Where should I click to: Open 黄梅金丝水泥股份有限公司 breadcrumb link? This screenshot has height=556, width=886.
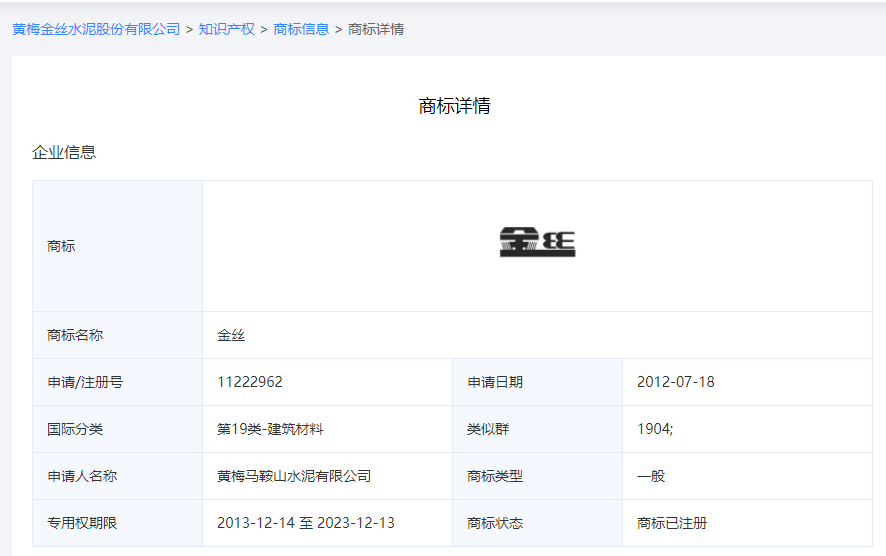(x=96, y=29)
